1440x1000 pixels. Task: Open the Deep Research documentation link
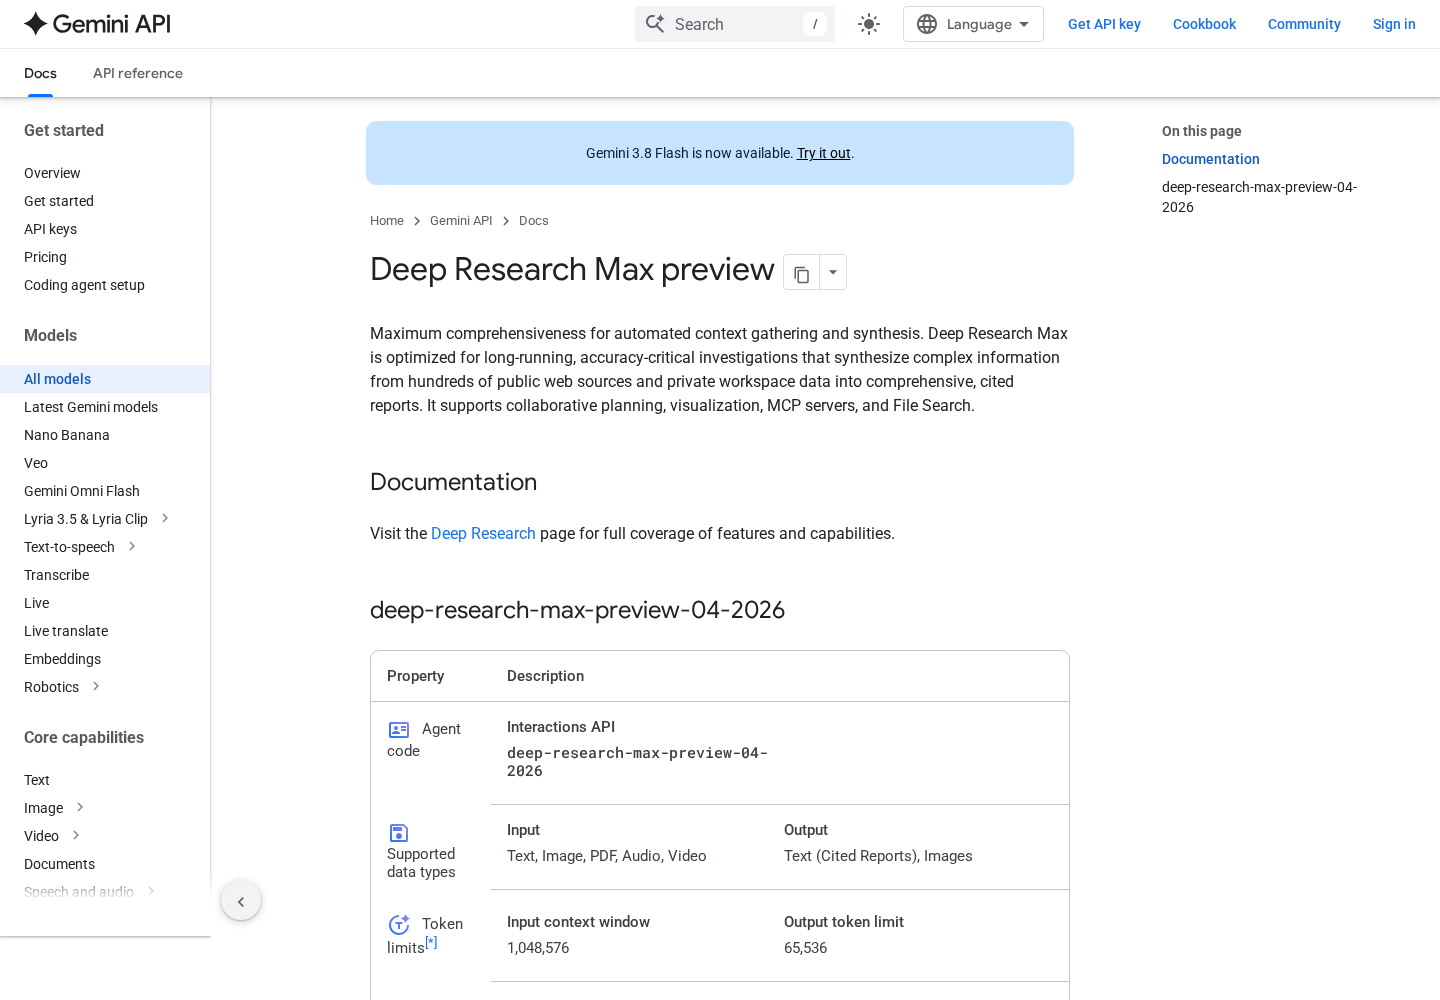pos(483,534)
